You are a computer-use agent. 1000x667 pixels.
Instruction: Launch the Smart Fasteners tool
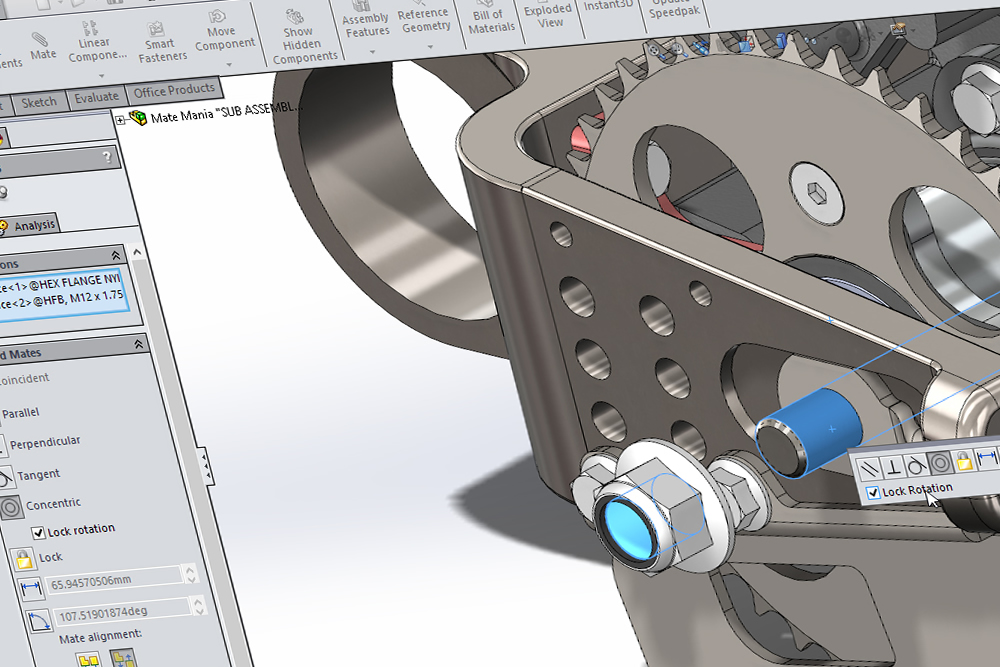click(x=161, y=42)
